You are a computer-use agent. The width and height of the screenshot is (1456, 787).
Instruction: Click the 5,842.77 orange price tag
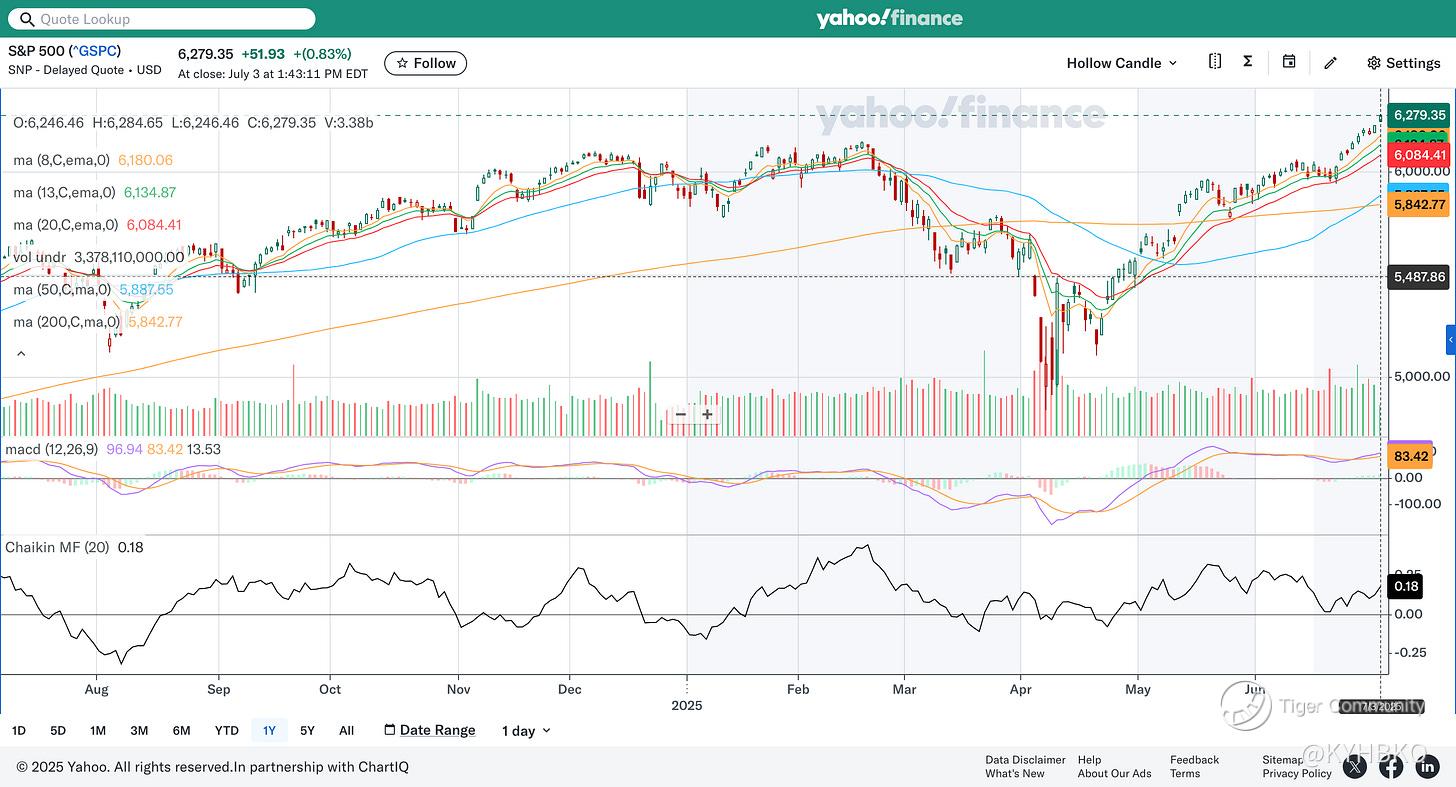tap(1419, 204)
